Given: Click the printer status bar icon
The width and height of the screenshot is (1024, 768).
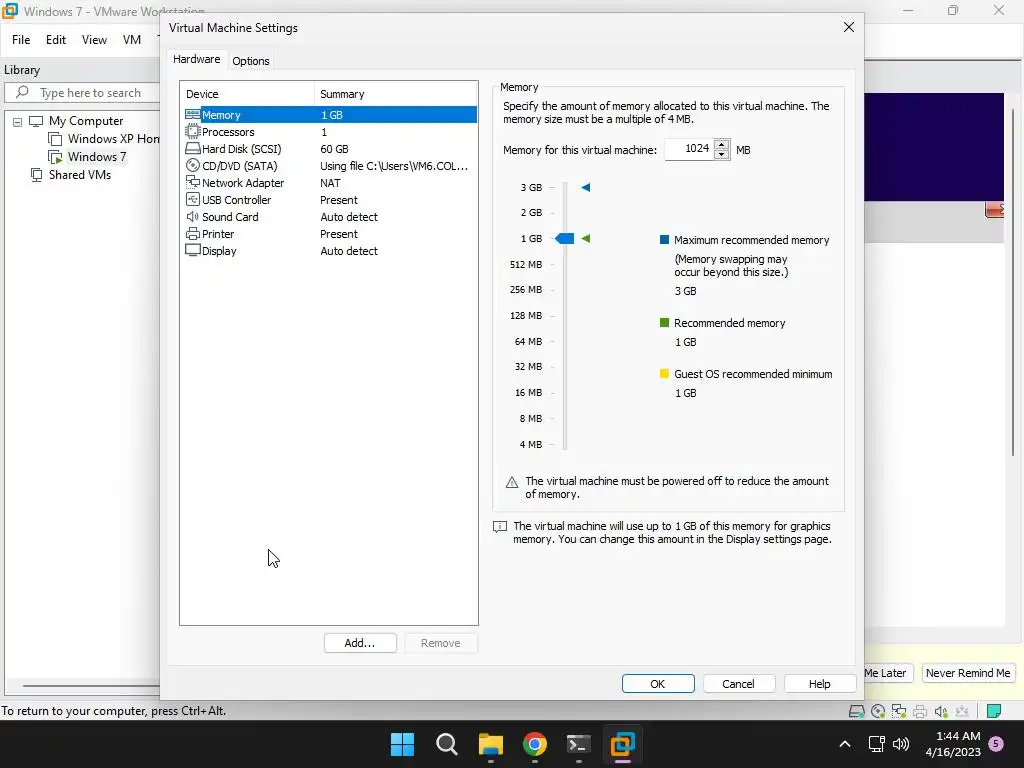Looking at the screenshot, I should [x=920, y=711].
